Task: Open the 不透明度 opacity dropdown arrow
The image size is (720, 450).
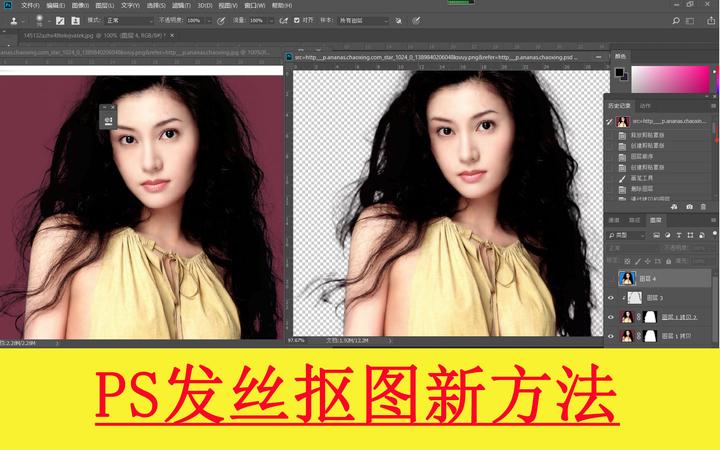Action: tap(209, 21)
